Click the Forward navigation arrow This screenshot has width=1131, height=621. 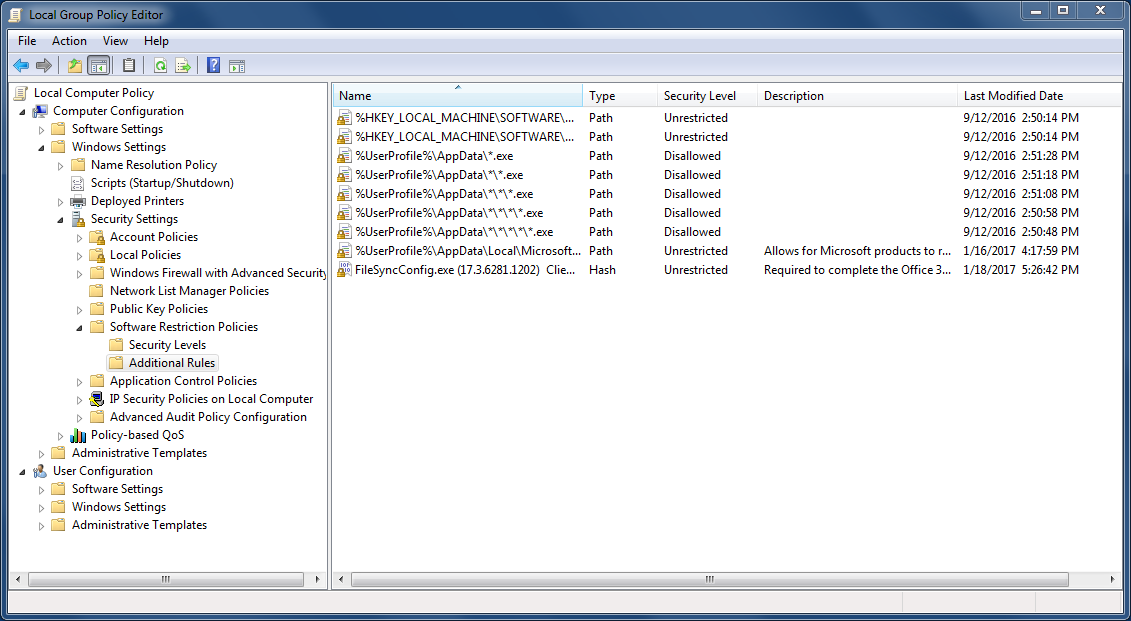click(44, 65)
